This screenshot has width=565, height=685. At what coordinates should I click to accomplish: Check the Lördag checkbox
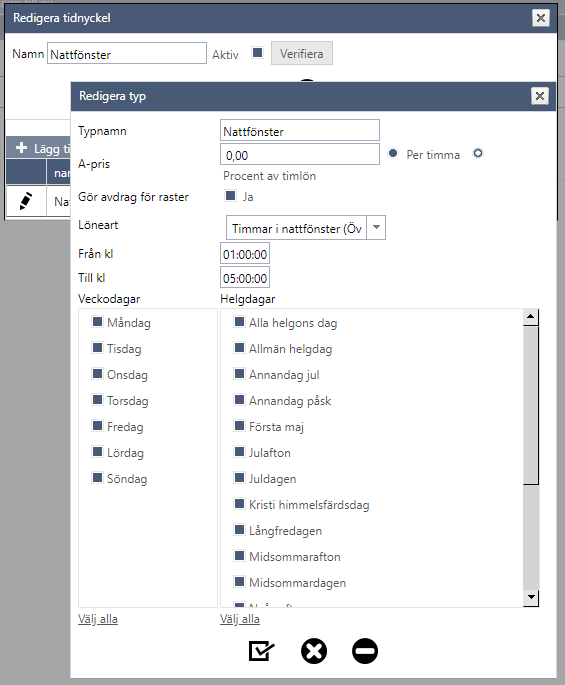pos(97,452)
